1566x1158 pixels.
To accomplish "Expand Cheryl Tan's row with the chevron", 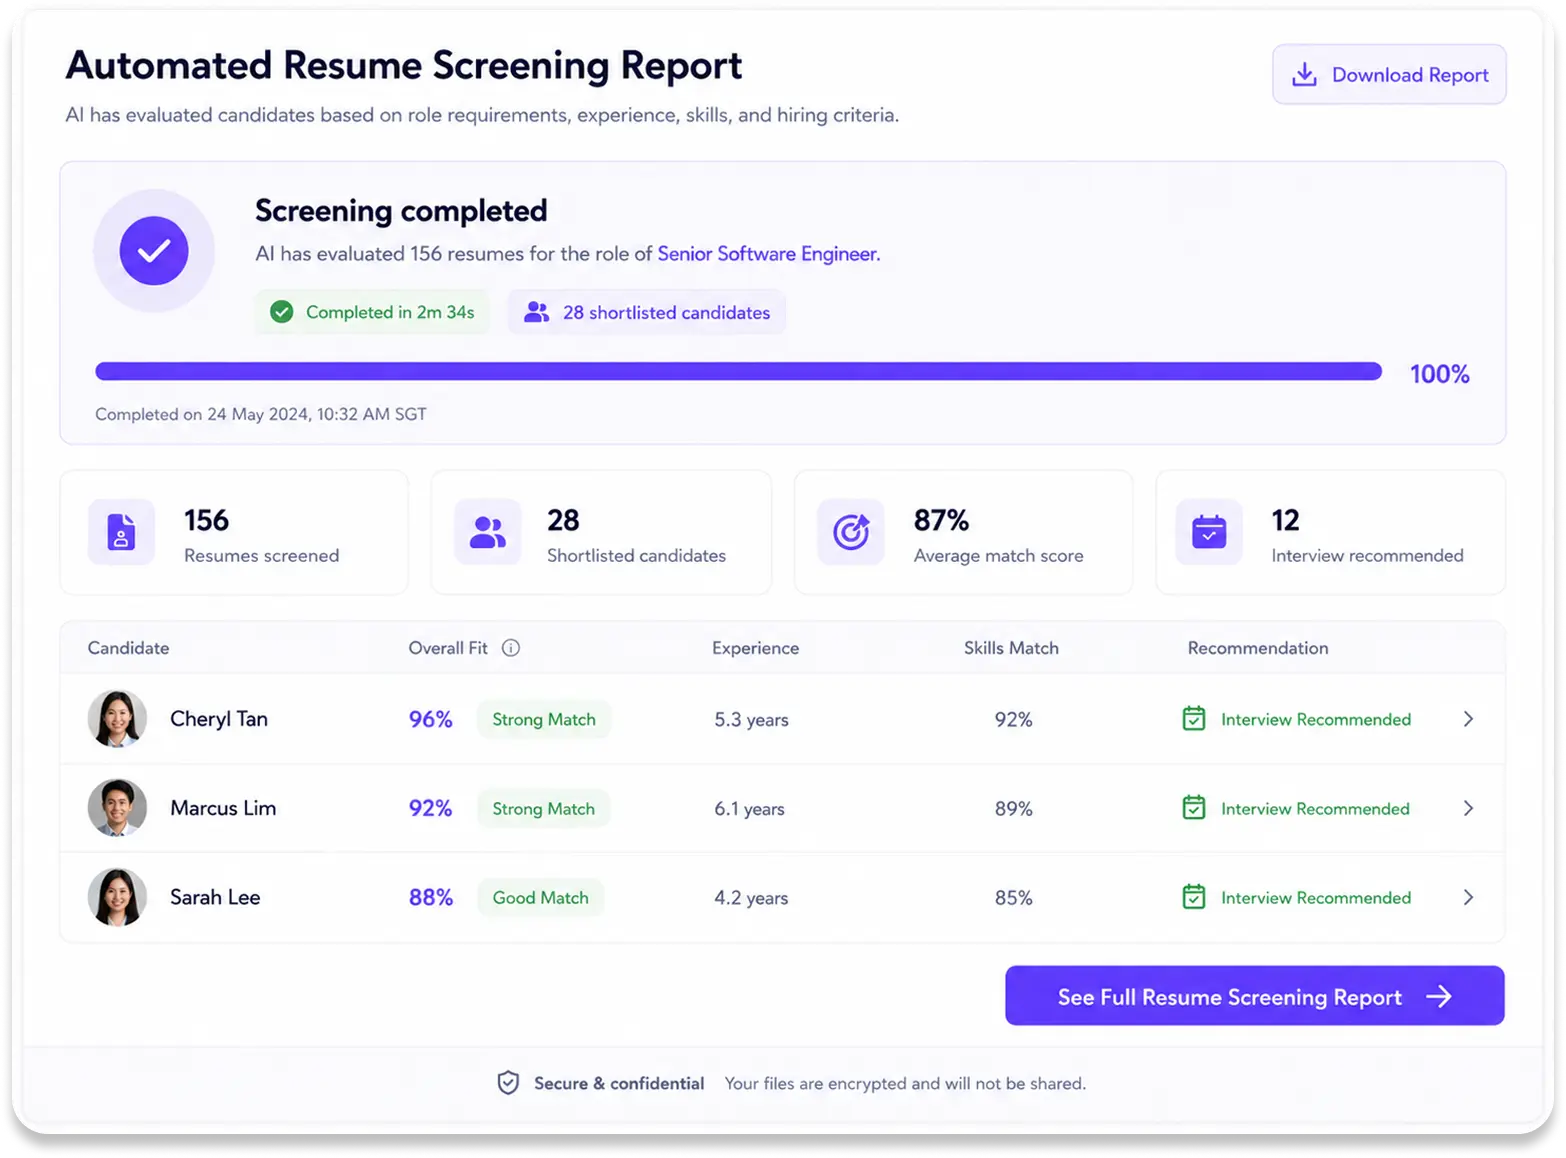I will coord(1468,719).
